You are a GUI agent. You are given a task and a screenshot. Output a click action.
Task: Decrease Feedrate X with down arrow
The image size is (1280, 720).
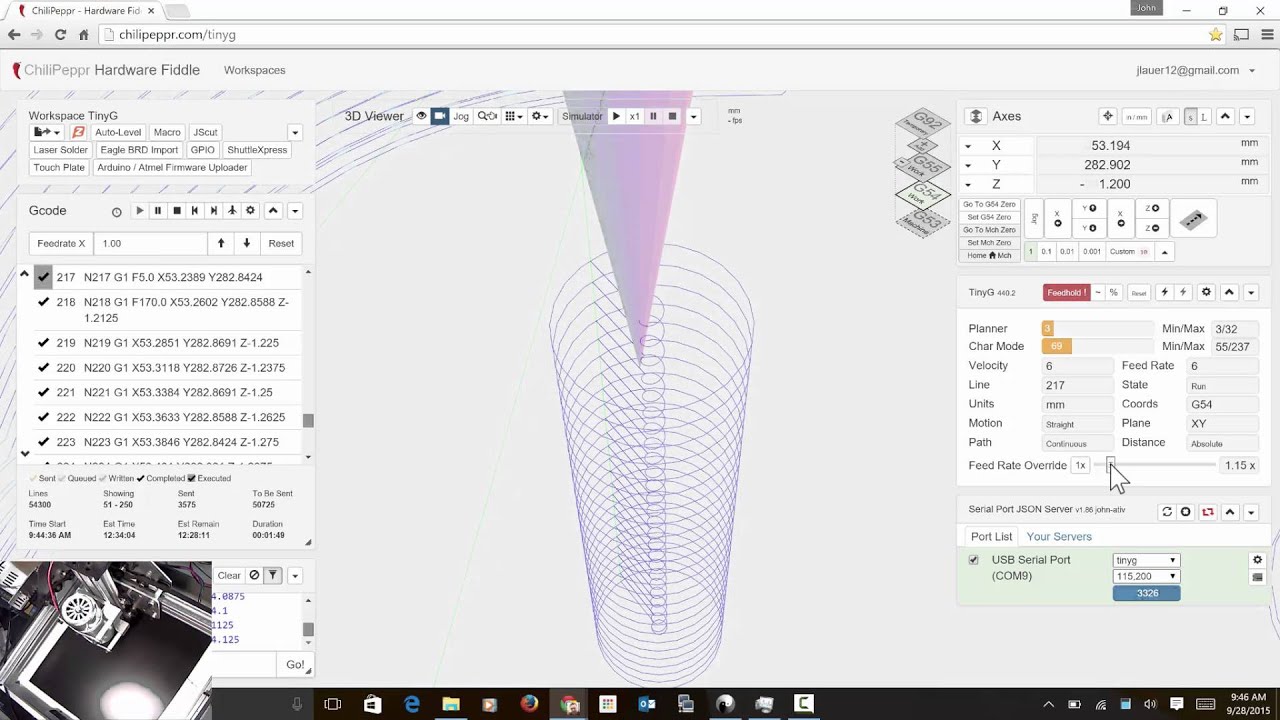(x=246, y=243)
